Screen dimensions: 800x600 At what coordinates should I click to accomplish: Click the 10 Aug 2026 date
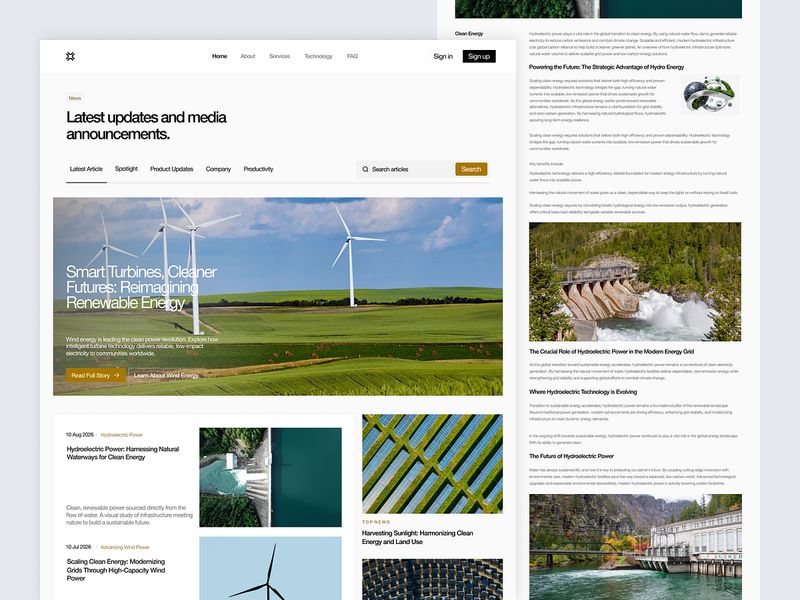pos(80,435)
